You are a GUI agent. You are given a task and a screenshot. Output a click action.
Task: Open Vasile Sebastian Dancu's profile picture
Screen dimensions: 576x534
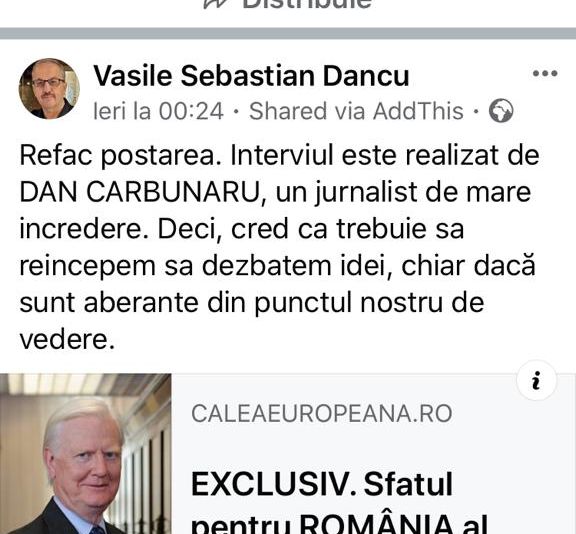tap(49, 89)
